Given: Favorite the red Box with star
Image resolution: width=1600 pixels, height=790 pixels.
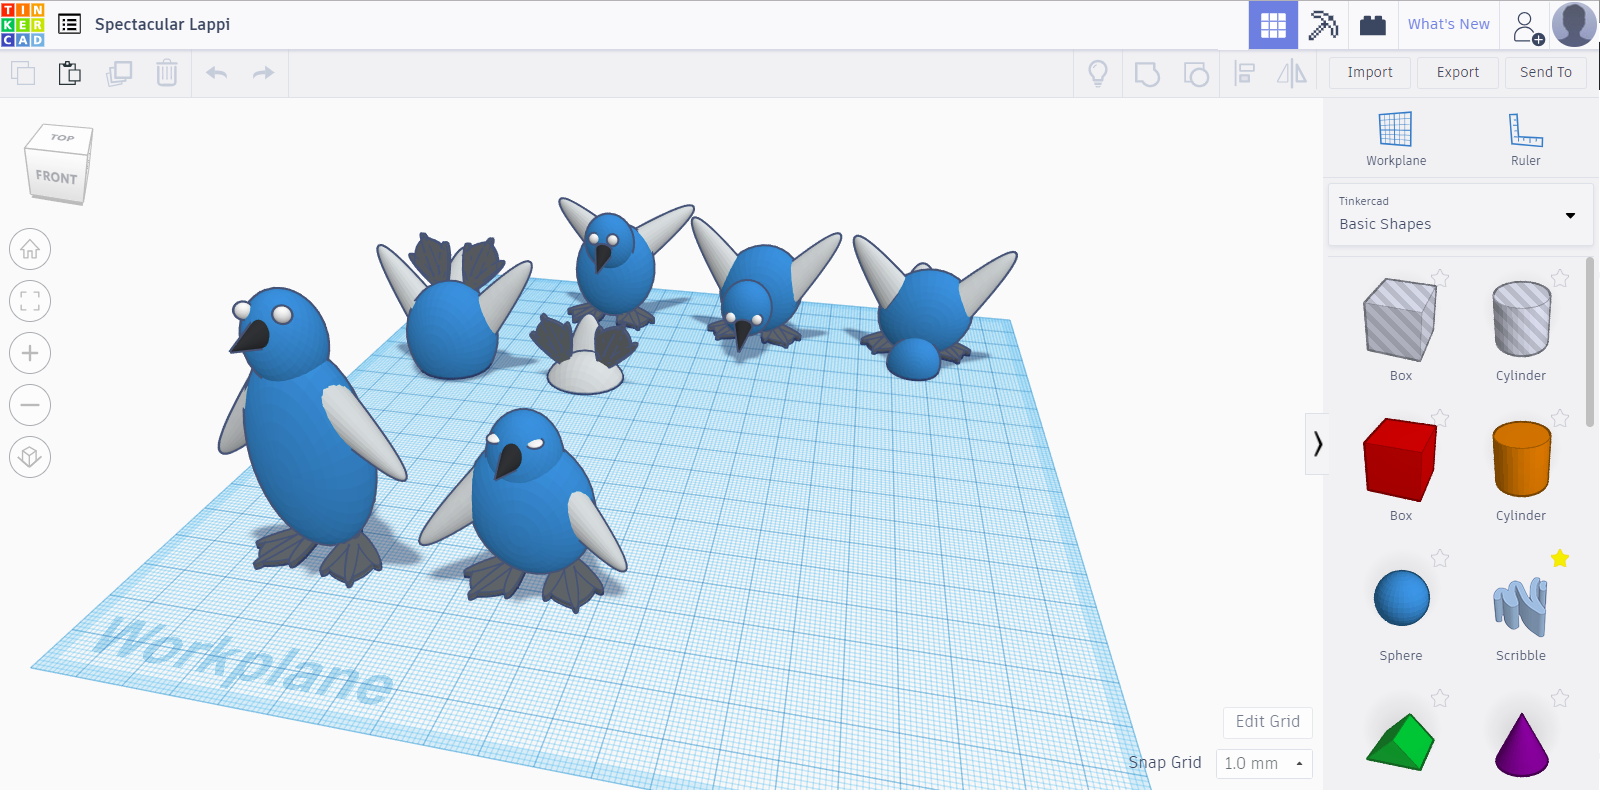Looking at the screenshot, I should point(1440,418).
